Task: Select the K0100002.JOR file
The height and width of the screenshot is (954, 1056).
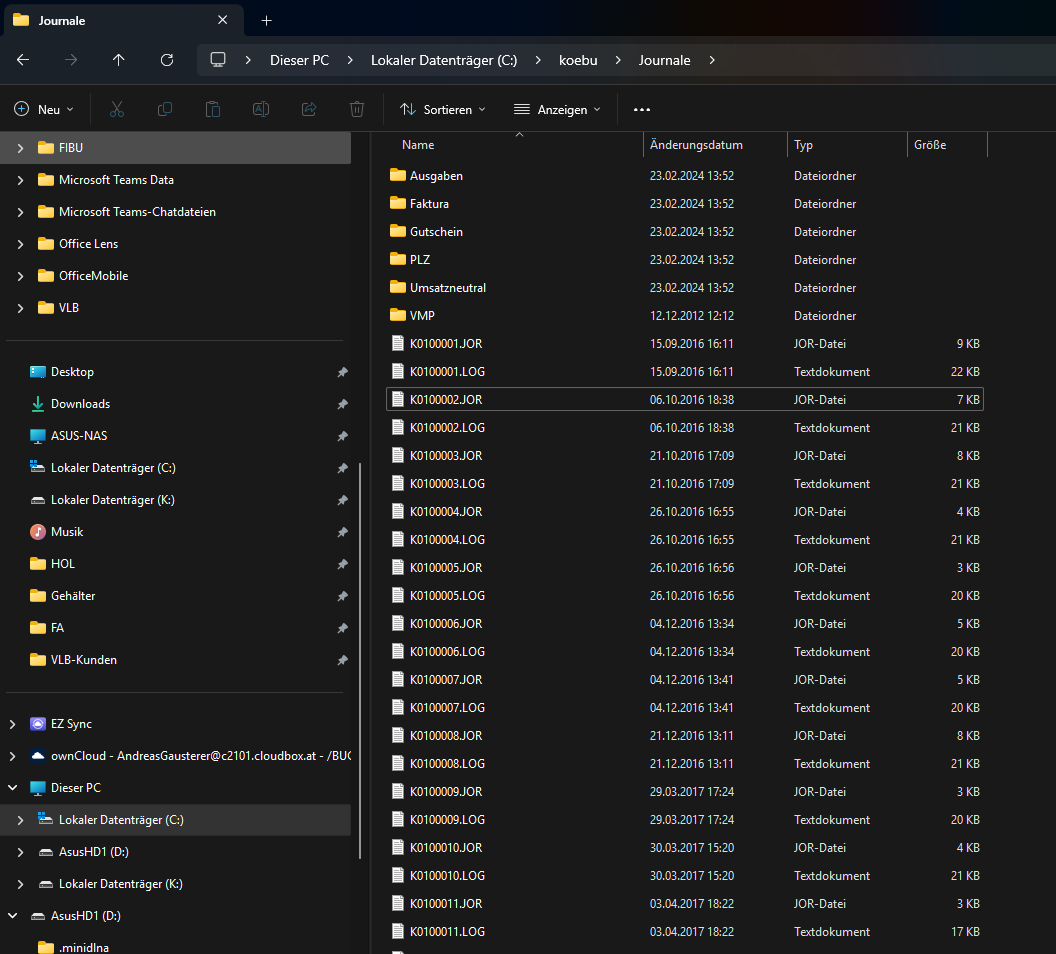Action: (x=446, y=399)
